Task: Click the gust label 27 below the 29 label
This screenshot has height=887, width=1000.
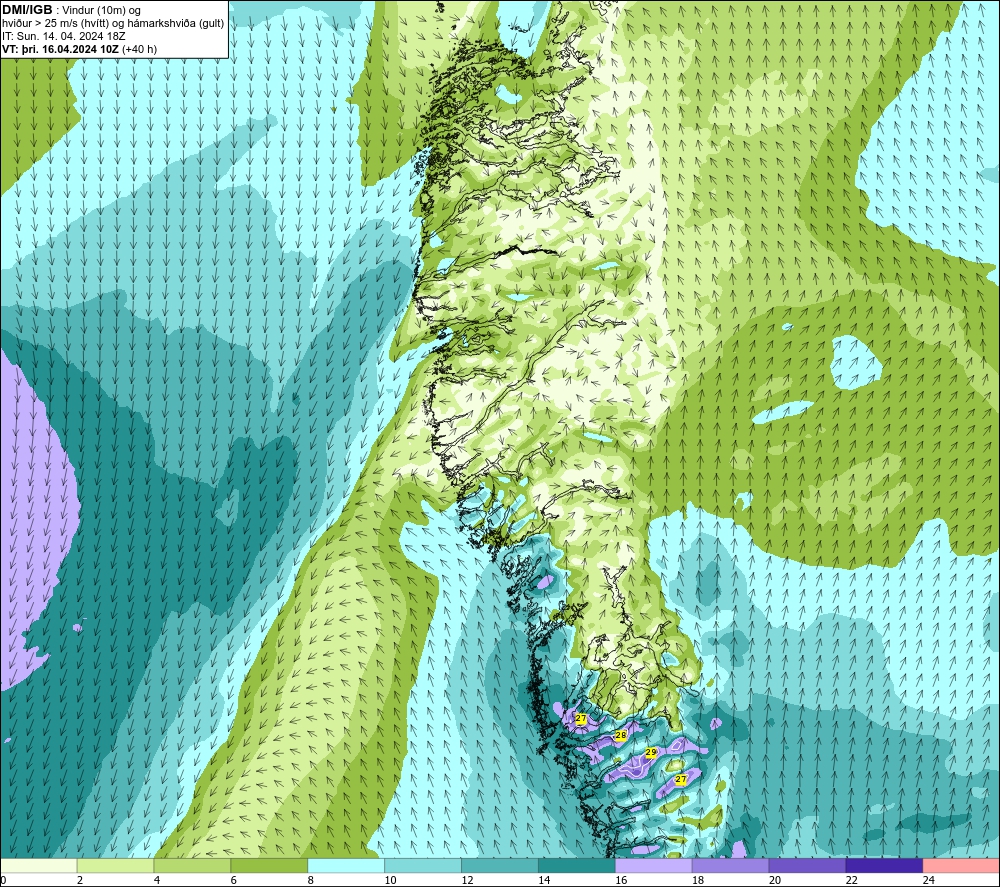Action: pos(680,779)
